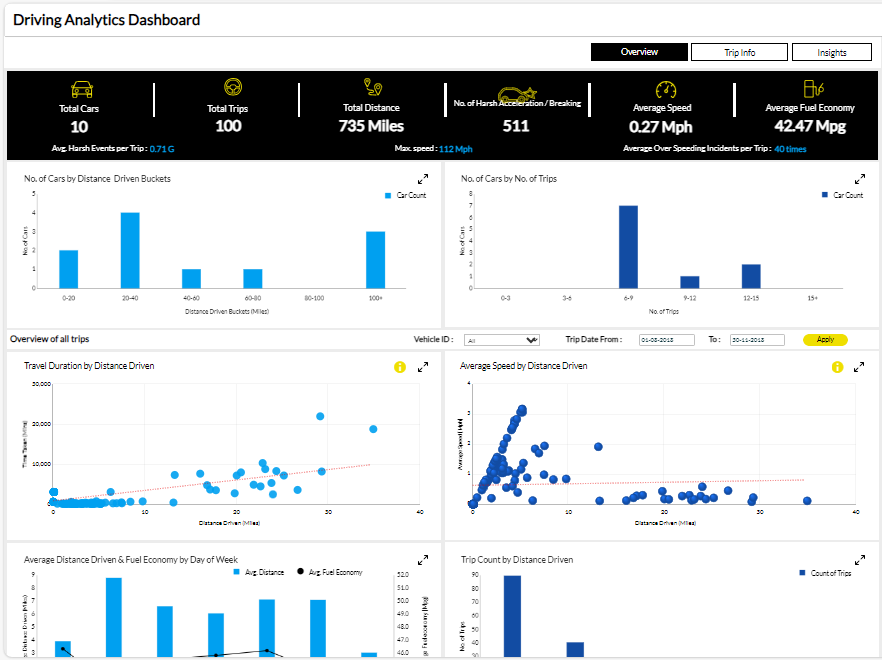This screenshot has height=660, width=882.
Task: Expand the Average Speed by Distance Driven chart
Action: [x=859, y=367]
